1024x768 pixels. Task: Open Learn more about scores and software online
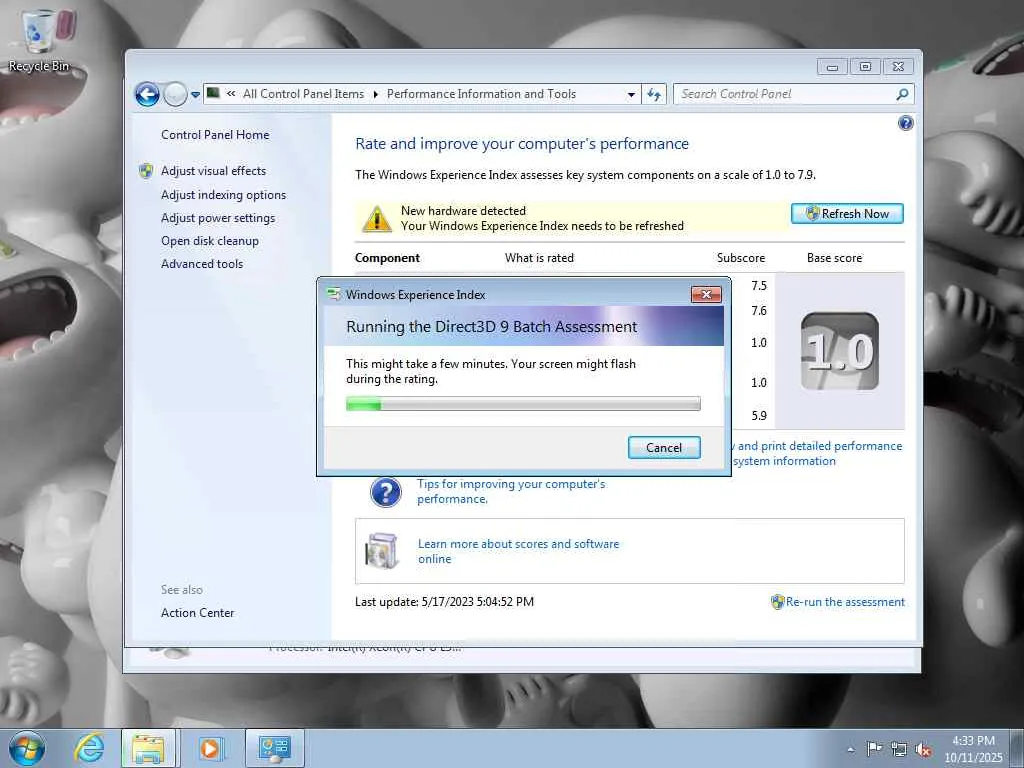pos(519,551)
